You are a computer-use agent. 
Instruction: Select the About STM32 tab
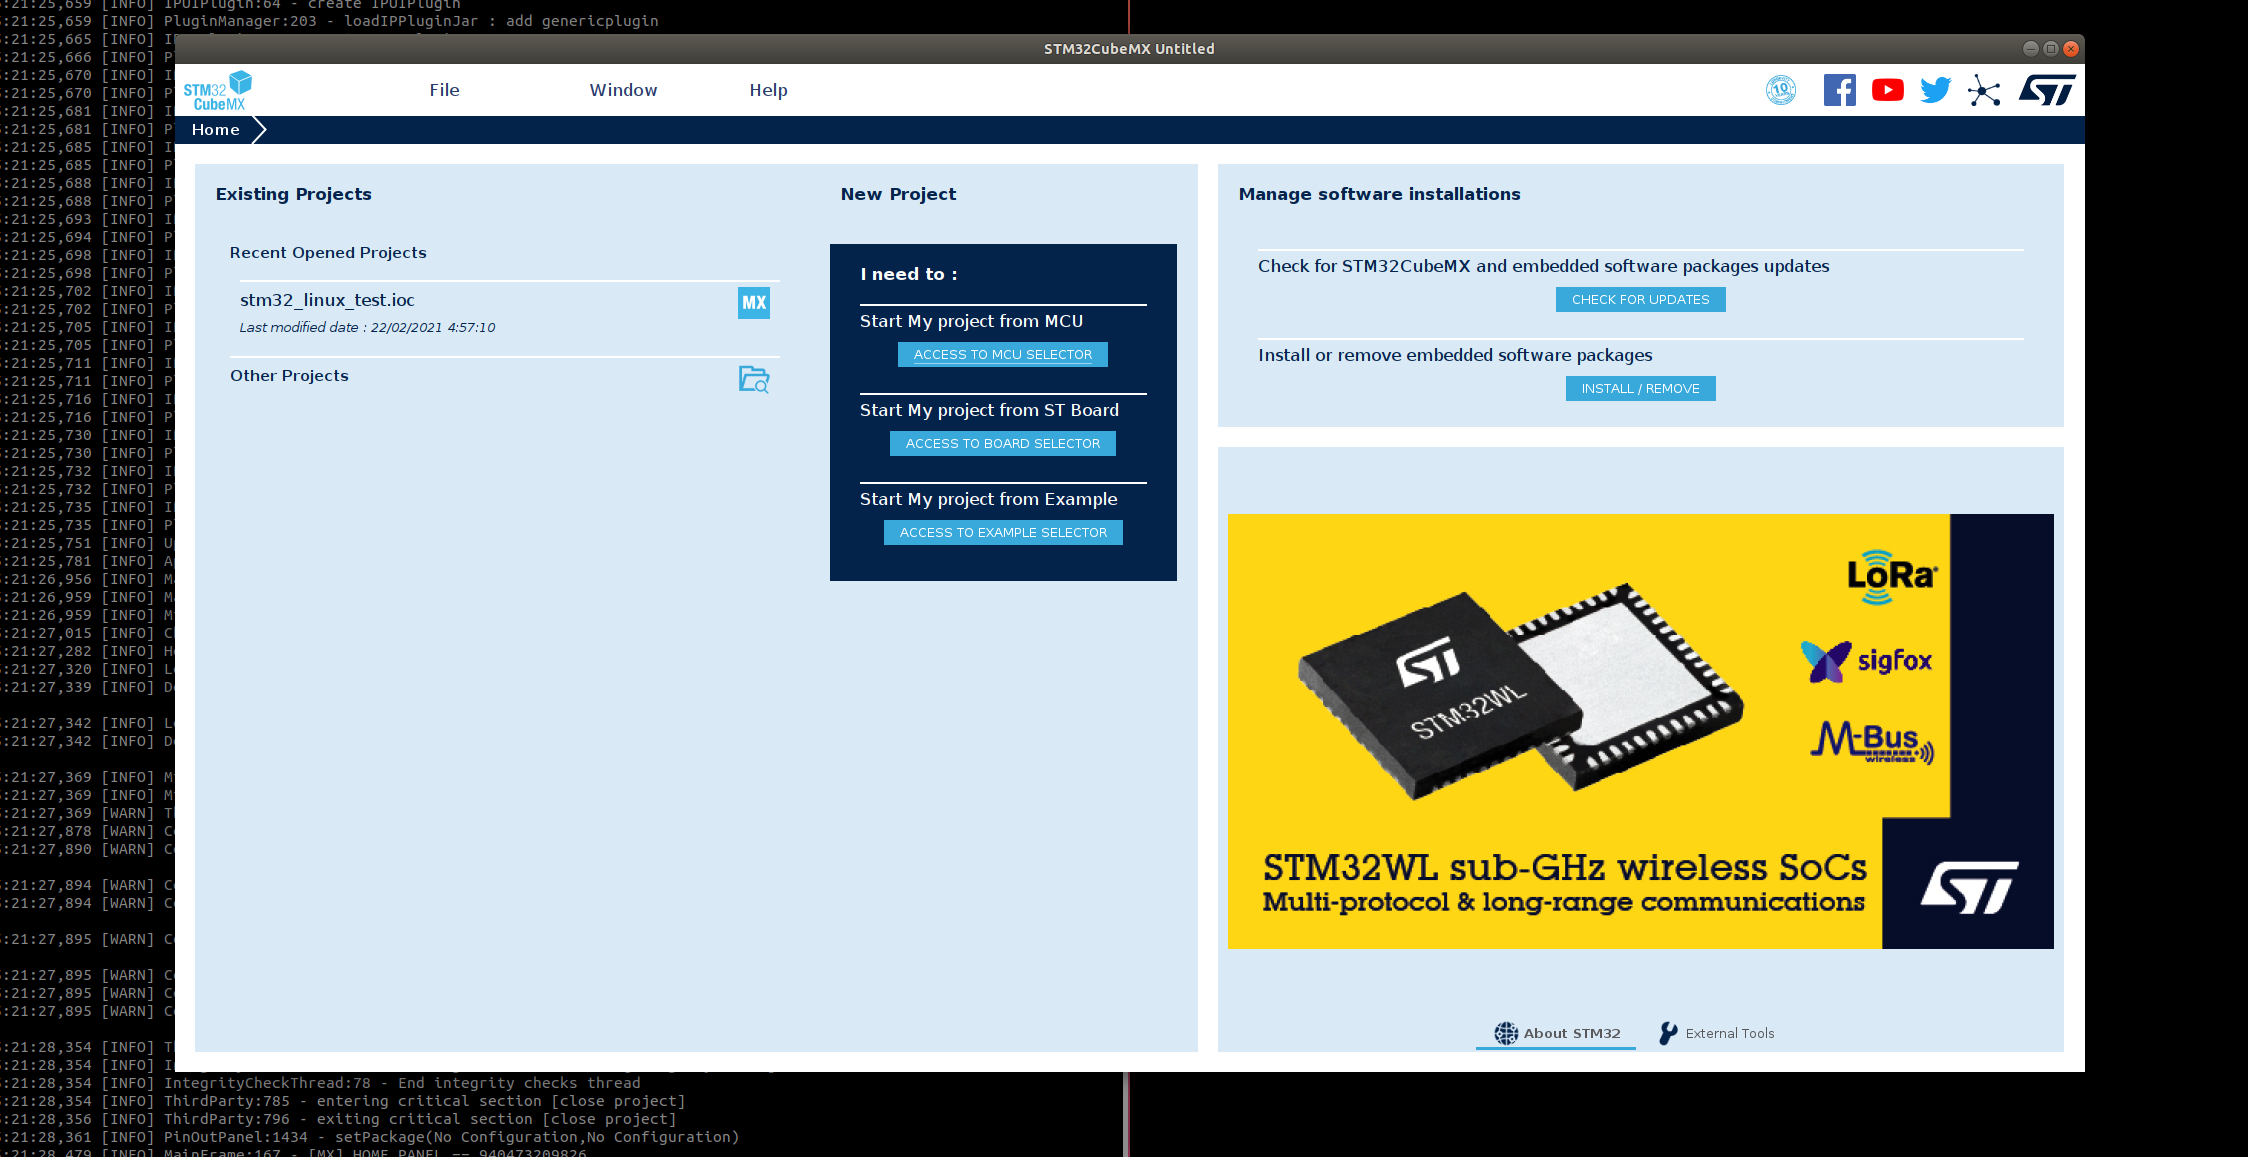[x=1557, y=1033]
